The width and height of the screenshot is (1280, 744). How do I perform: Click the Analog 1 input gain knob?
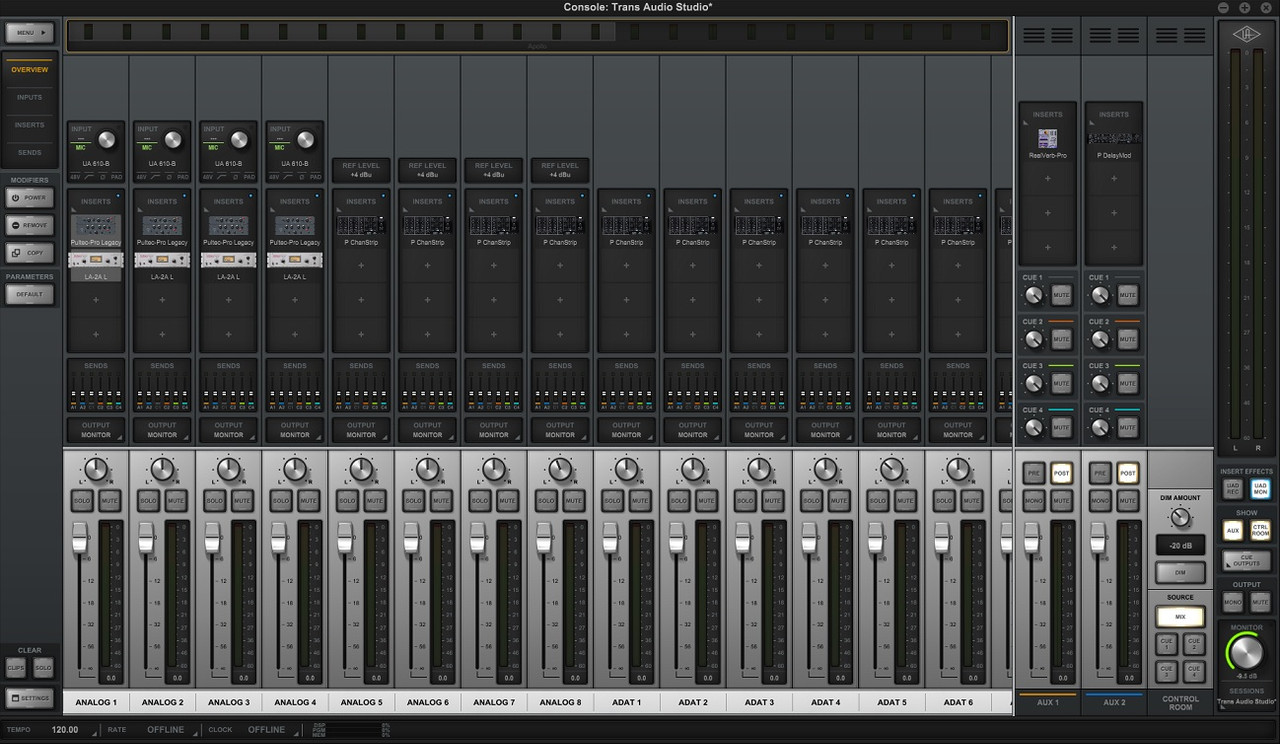[x=107, y=140]
